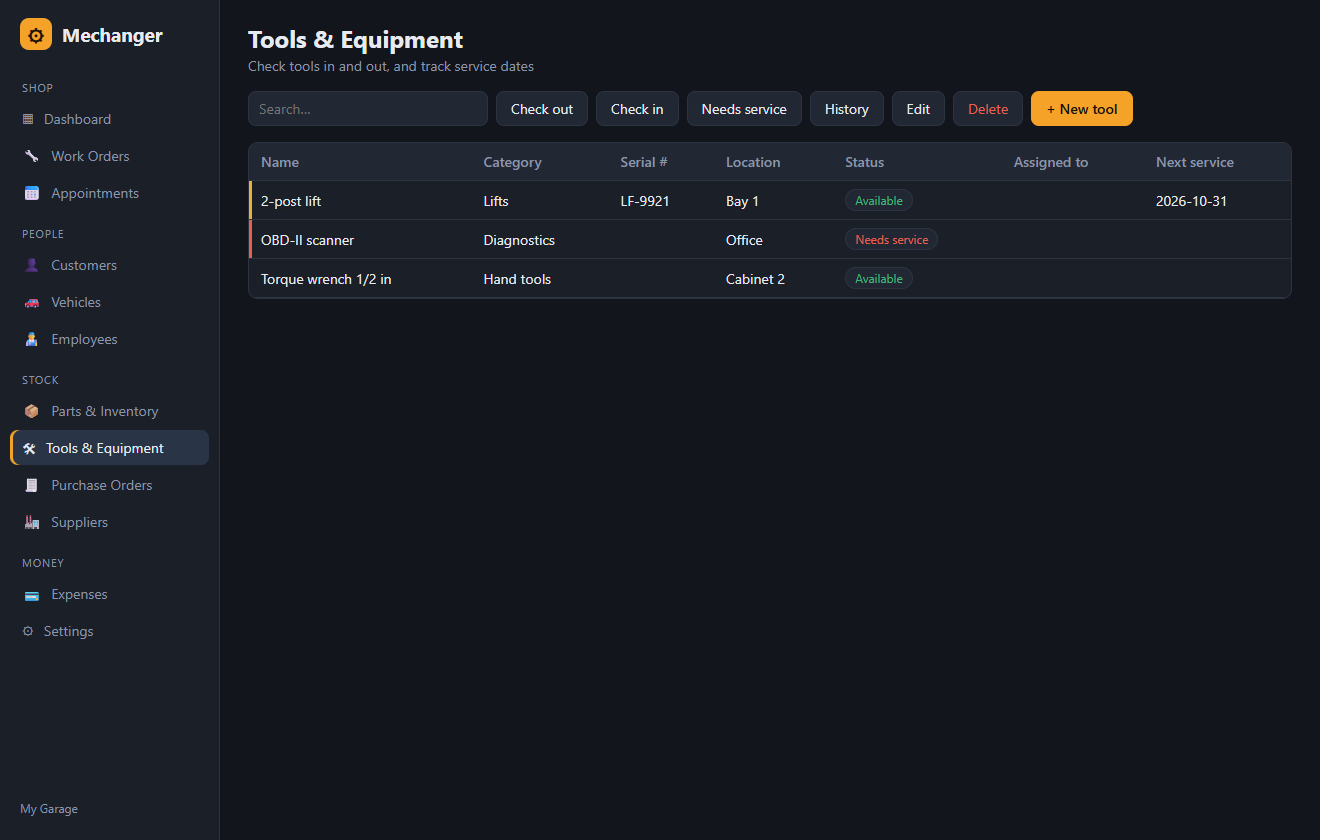Click the Settings gear icon
1320x840 pixels.
pyautogui.click(x=28, y=631)
